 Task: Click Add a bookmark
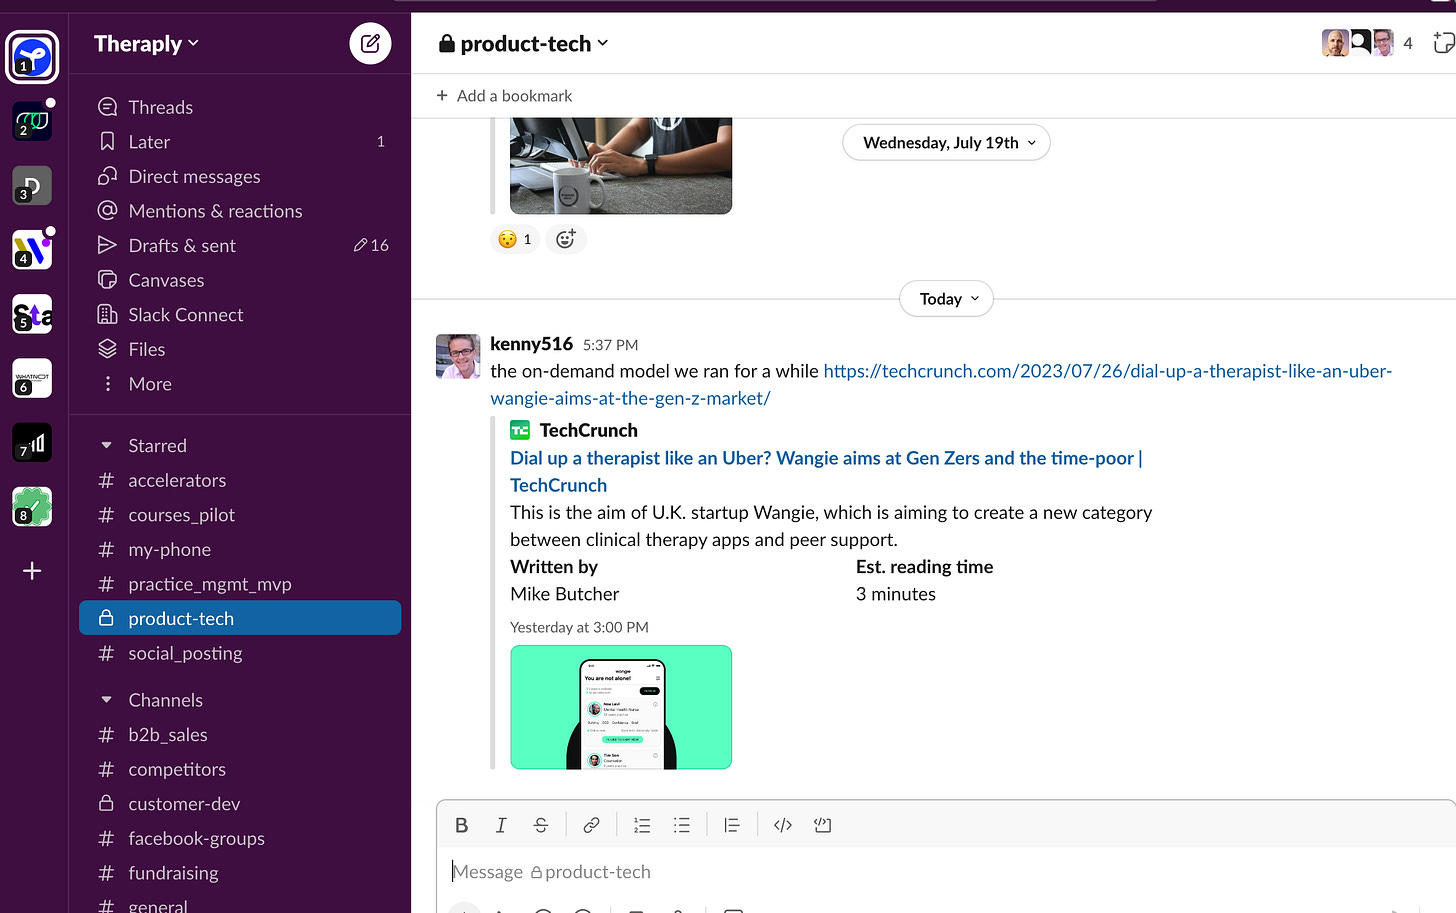[505, 96]
